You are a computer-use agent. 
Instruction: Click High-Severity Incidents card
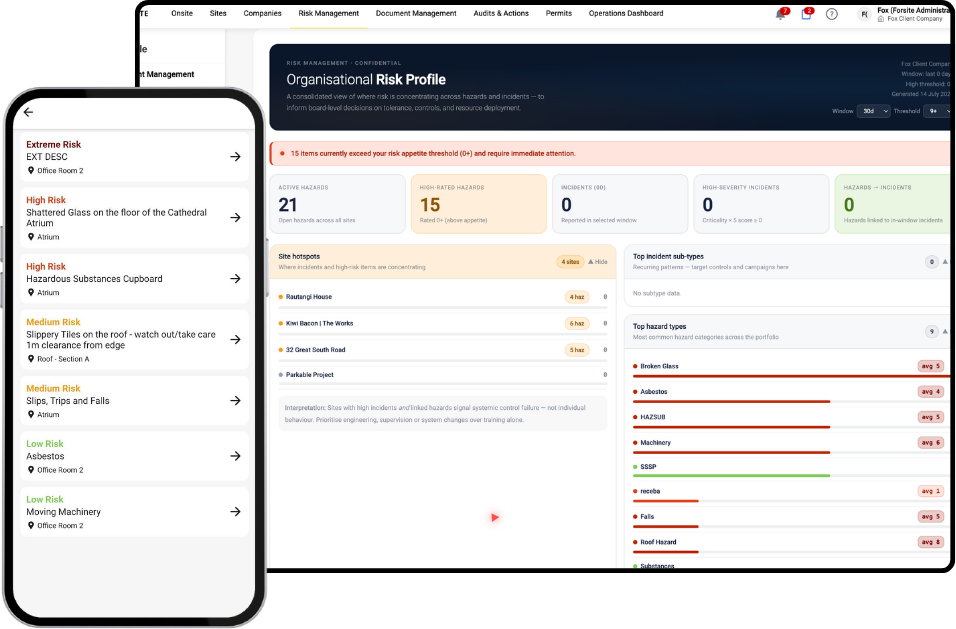tap(762, 204)
